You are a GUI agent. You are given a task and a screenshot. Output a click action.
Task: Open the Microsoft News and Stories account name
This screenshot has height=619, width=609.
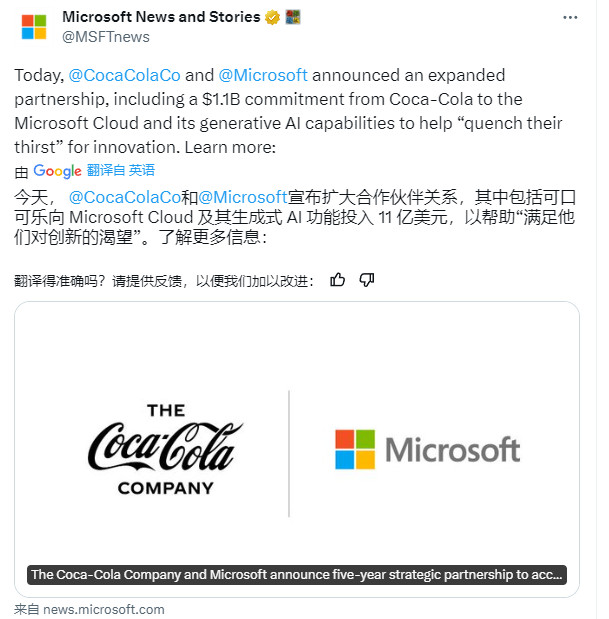point(161,17)
